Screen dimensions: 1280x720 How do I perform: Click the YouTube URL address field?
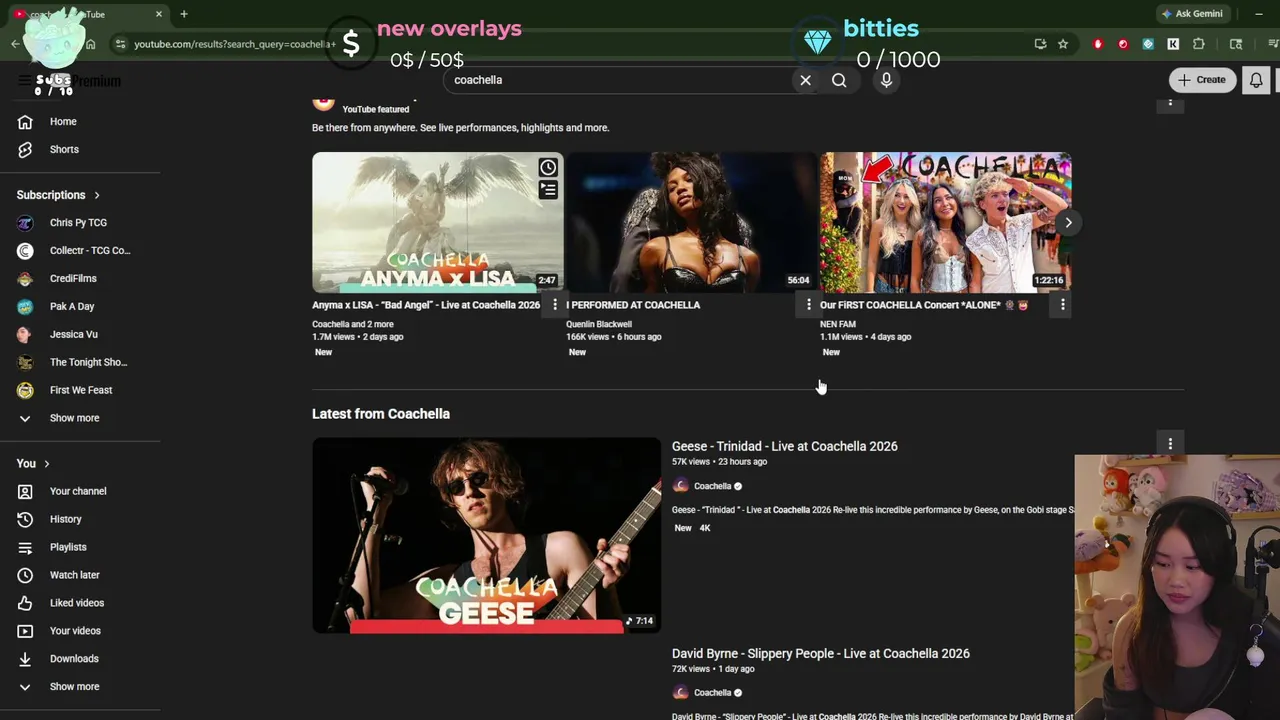pos(235,44)
